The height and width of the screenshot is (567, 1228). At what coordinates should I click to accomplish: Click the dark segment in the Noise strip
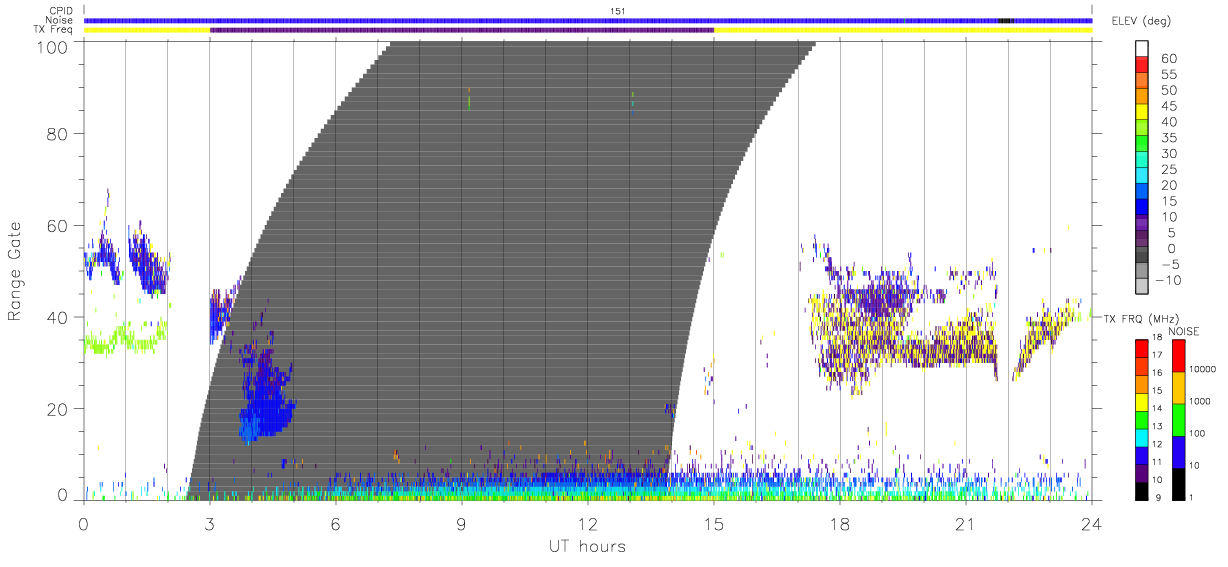[1005, 20]
